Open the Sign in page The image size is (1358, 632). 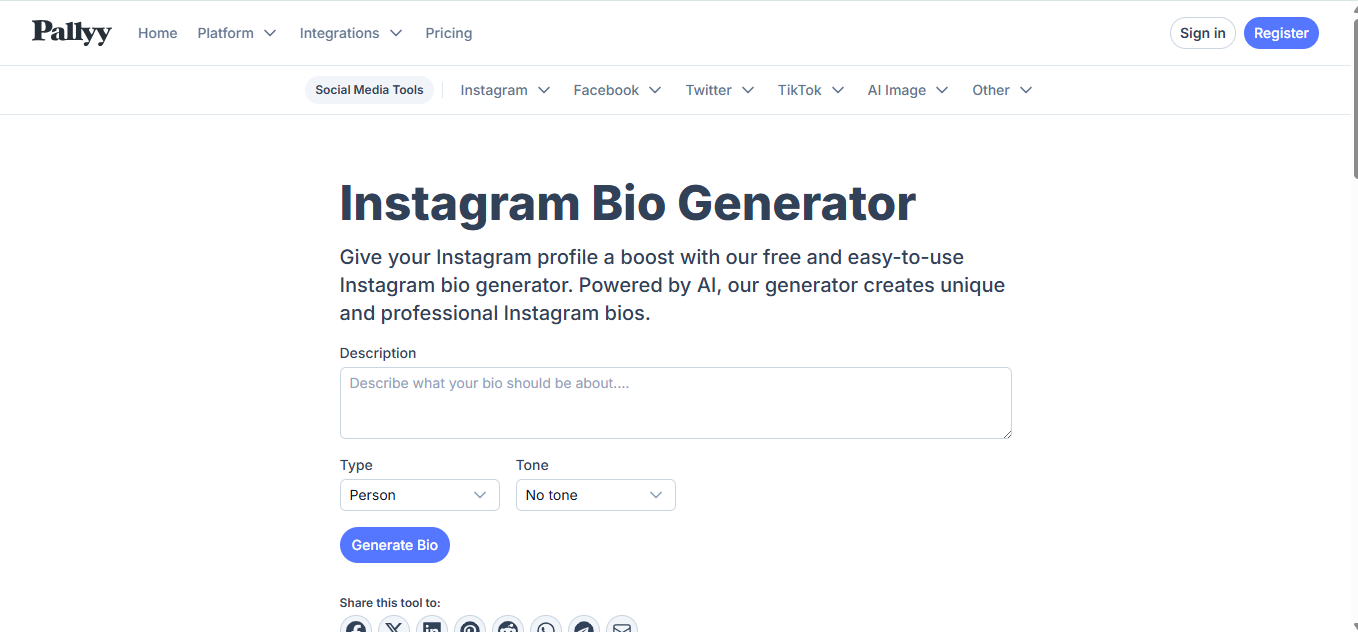[1202, 32]
